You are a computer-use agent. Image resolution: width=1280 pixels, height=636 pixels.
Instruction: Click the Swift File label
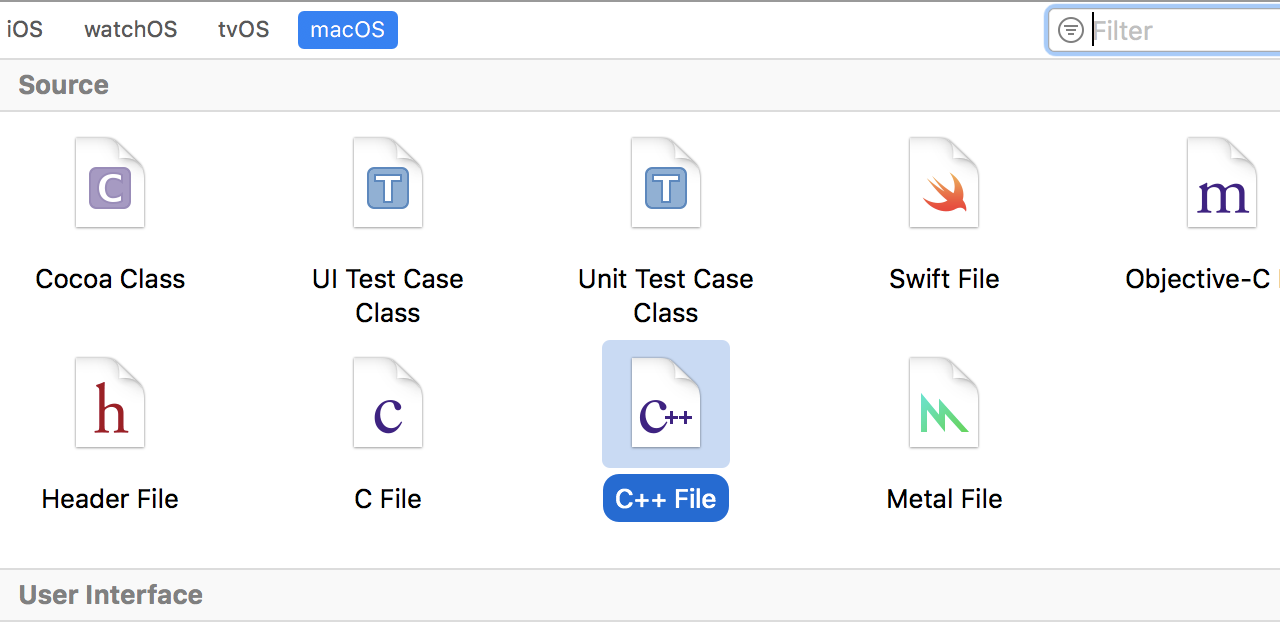(x=944, y=279)
